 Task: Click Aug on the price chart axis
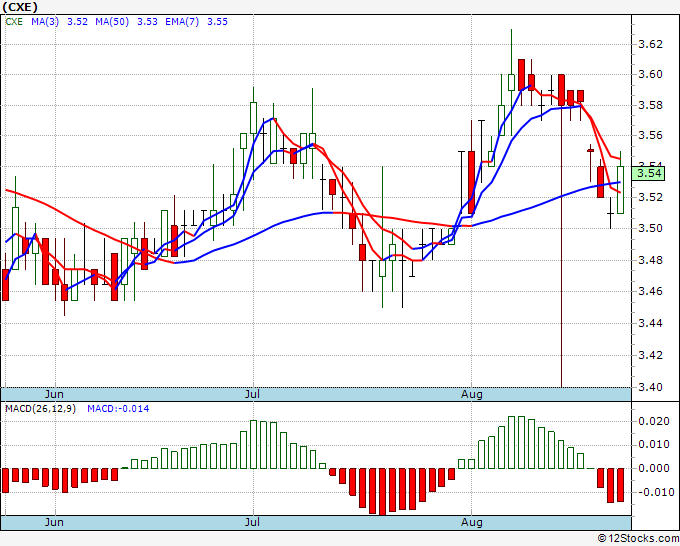pos(472,394)
